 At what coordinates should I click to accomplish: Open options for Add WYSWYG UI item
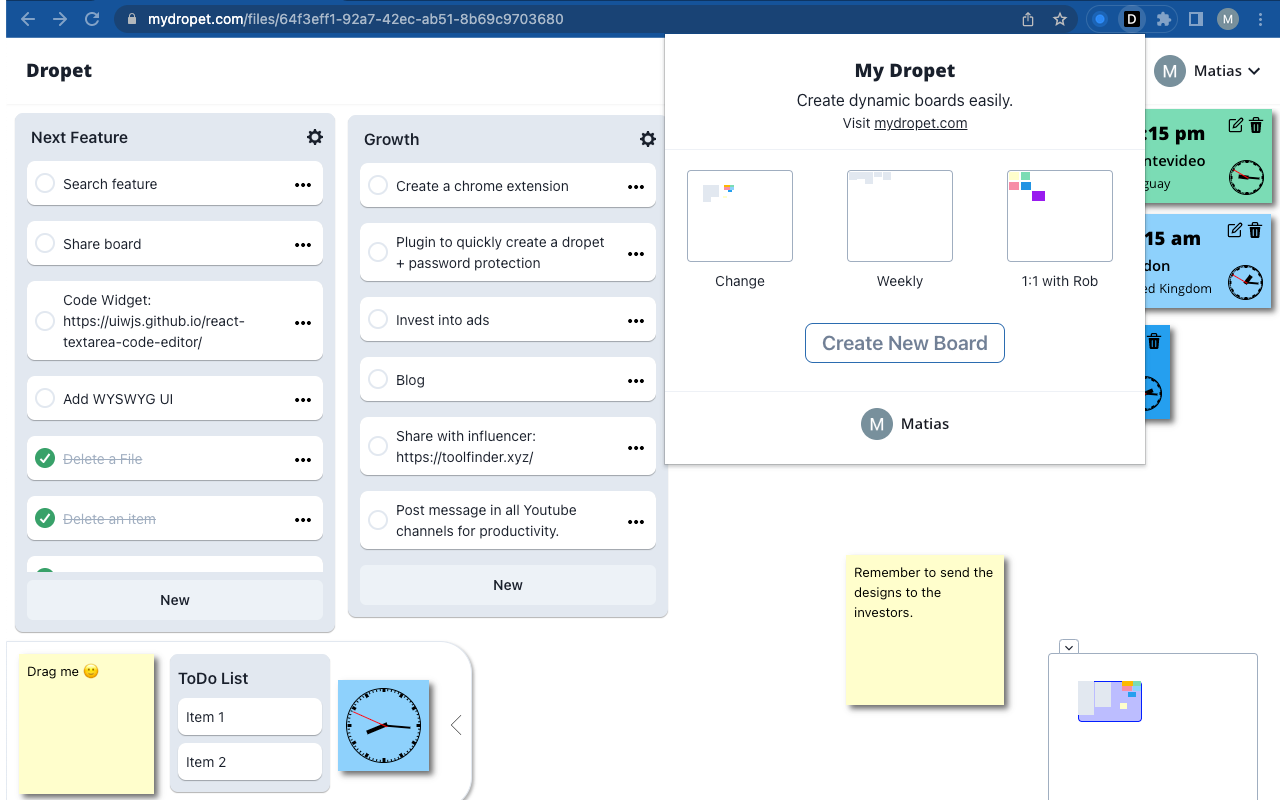303,400
